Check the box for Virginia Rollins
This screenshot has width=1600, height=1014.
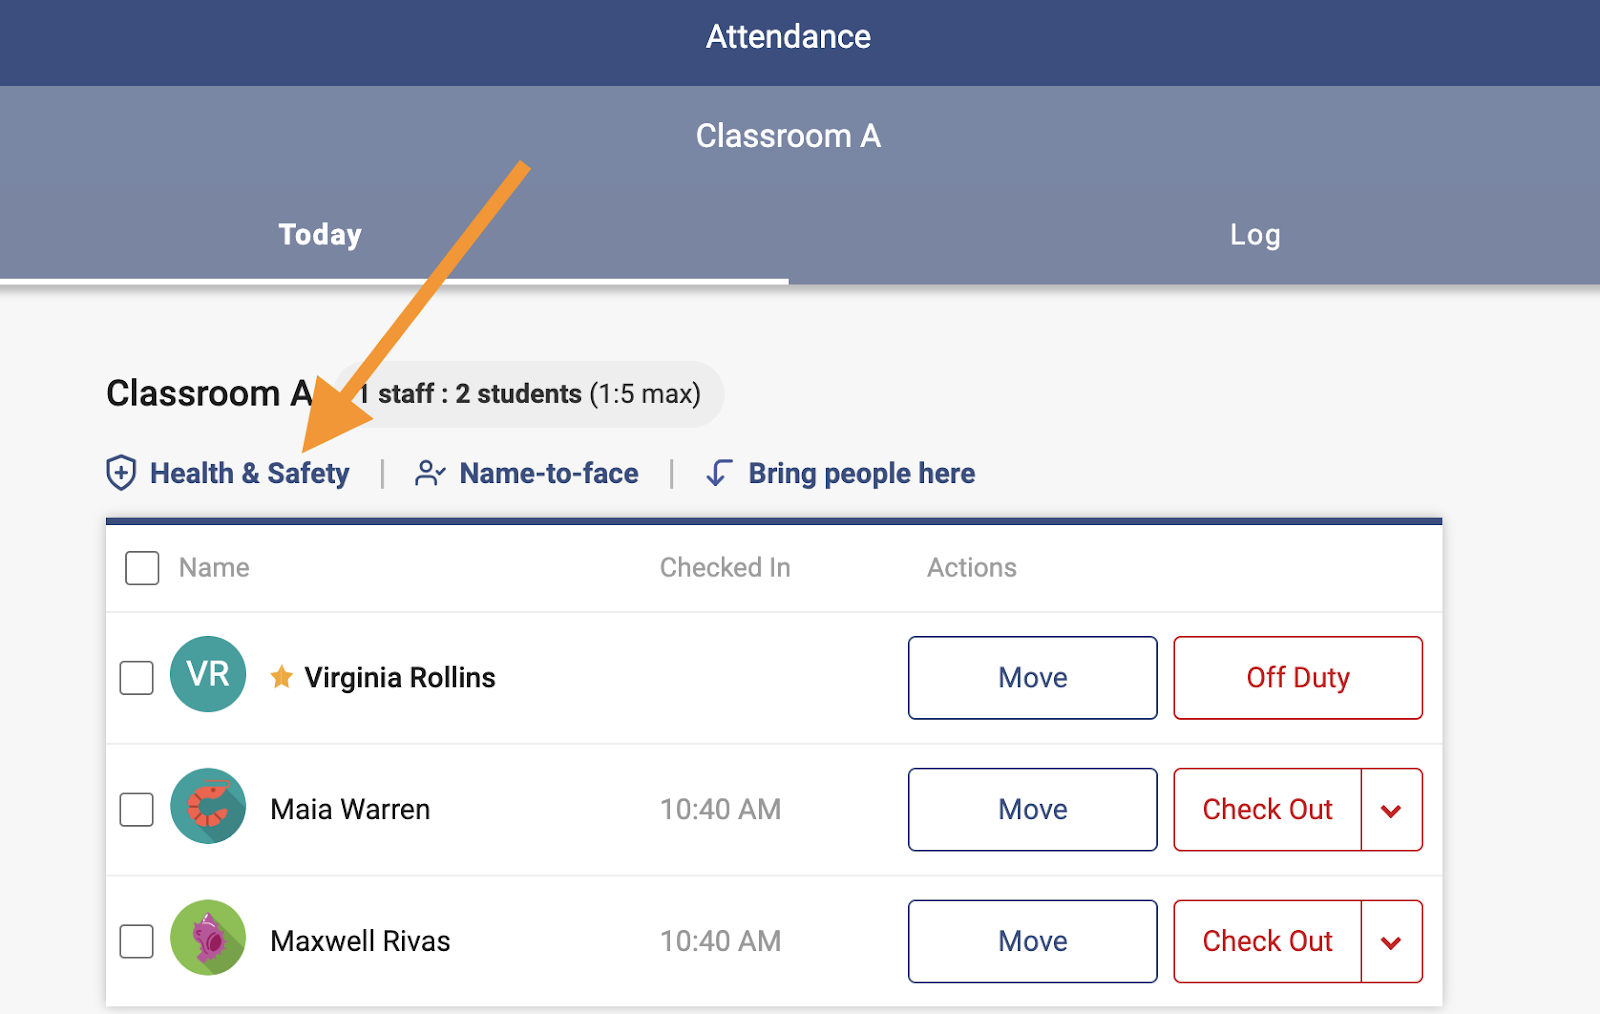[137, 678]
